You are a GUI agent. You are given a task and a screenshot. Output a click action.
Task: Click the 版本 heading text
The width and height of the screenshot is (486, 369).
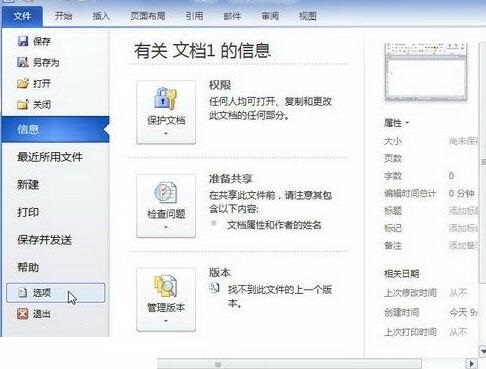tap(220, 273)
